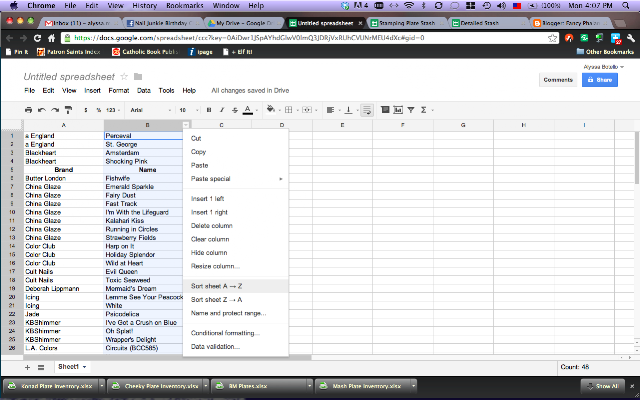Screen dimensions: 640x400
Task: Select column A header
Action: tap(64, 125)
